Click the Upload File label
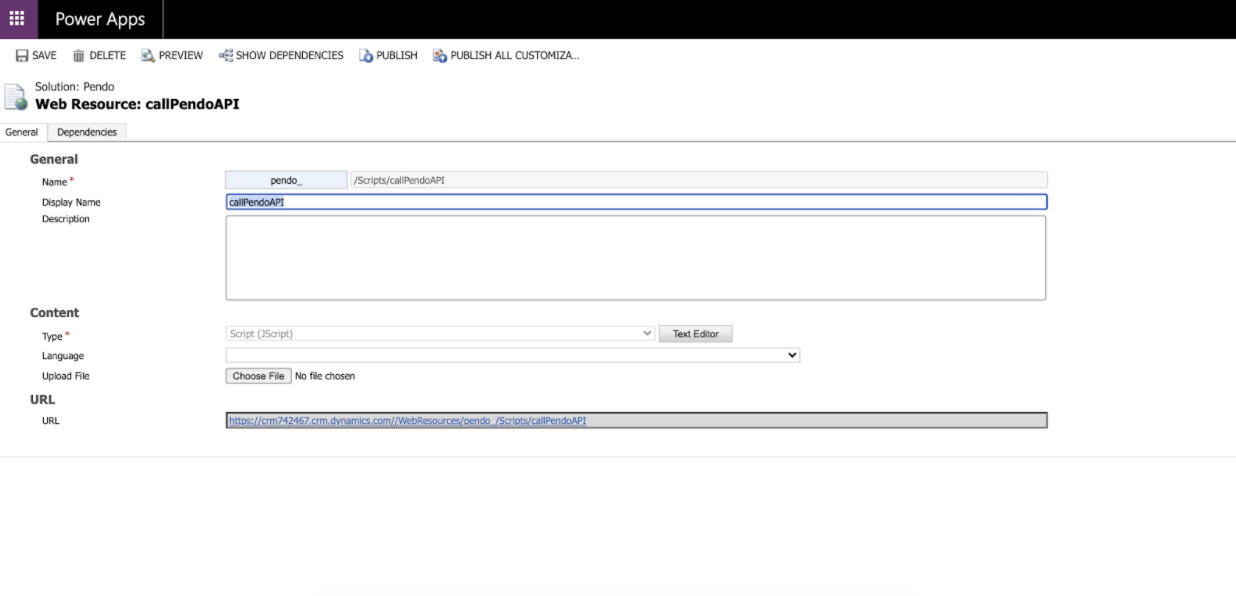1236x596 pixels. point(66,377)
